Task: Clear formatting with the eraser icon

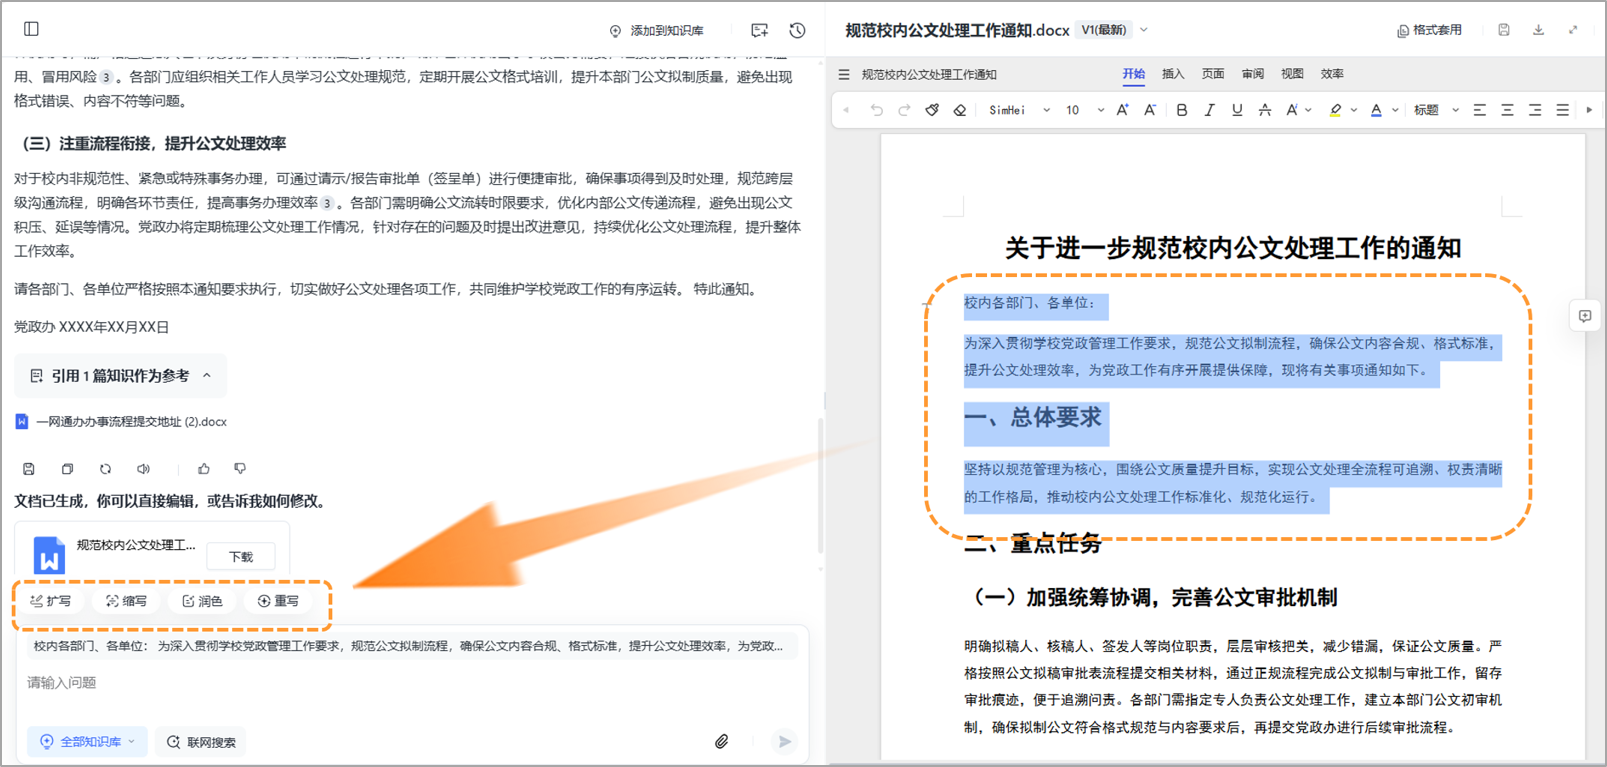Action: point(960,110)
